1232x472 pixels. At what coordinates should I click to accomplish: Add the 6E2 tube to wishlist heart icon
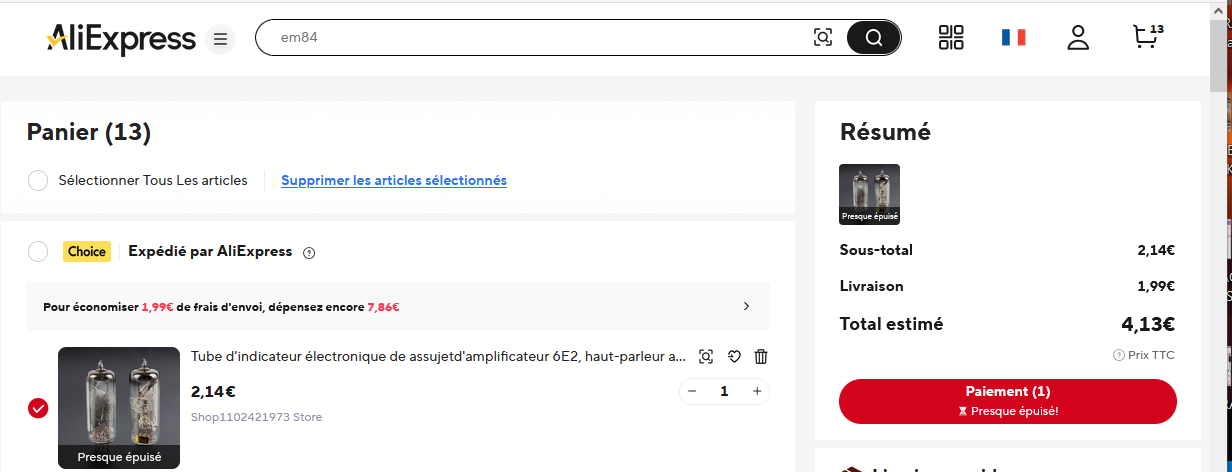pos(733,357)
